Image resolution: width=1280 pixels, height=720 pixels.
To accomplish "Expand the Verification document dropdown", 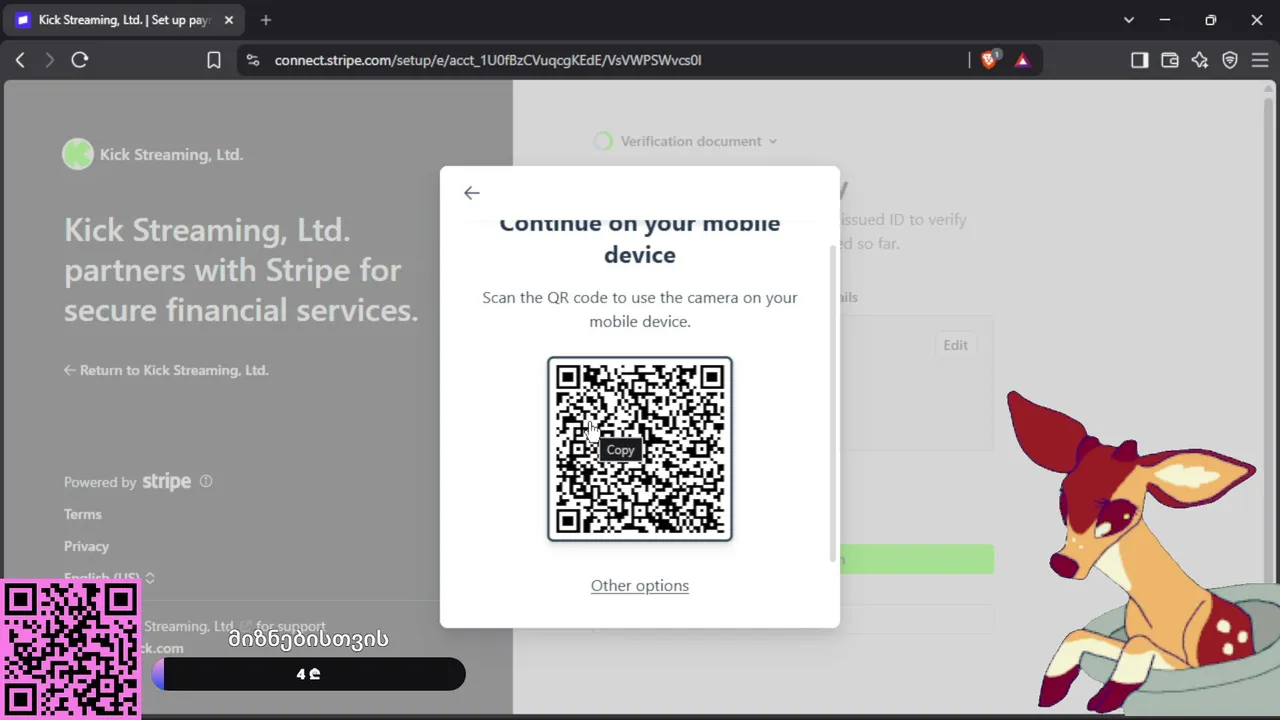I will click(x=699, y=141).
